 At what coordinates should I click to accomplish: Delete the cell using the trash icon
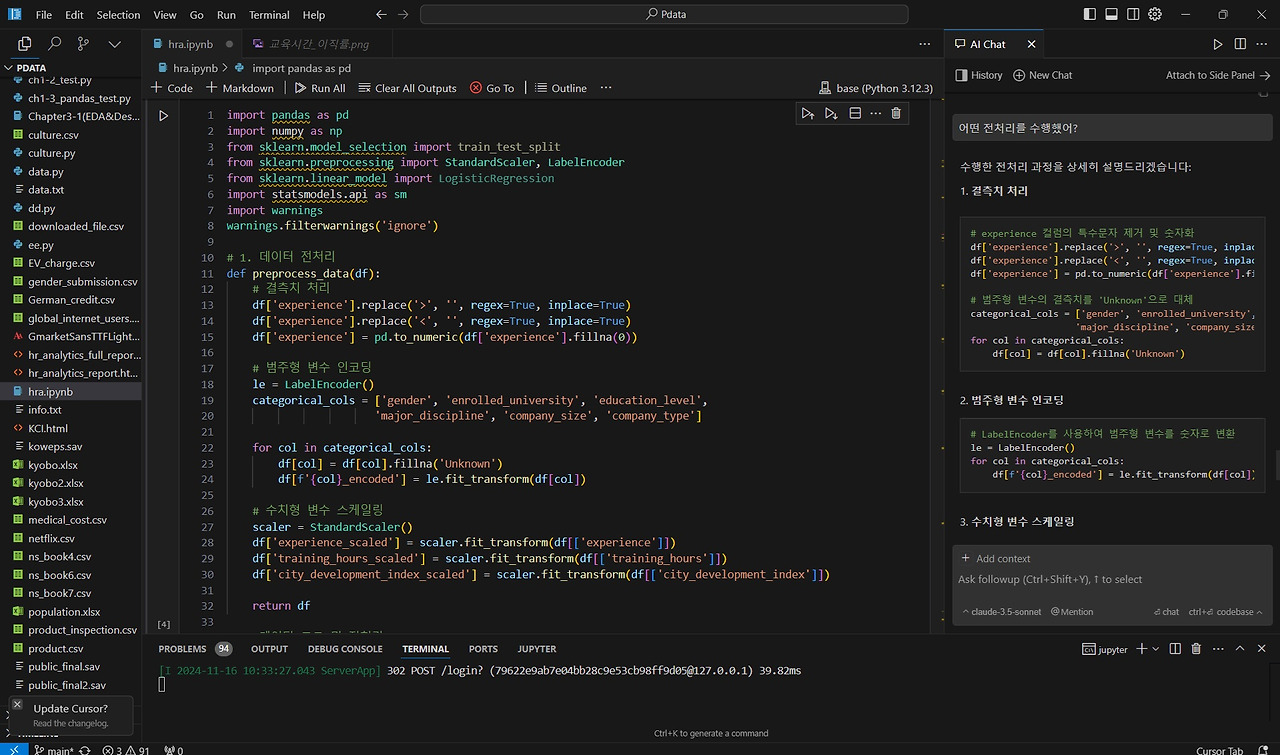pos(896,114)
